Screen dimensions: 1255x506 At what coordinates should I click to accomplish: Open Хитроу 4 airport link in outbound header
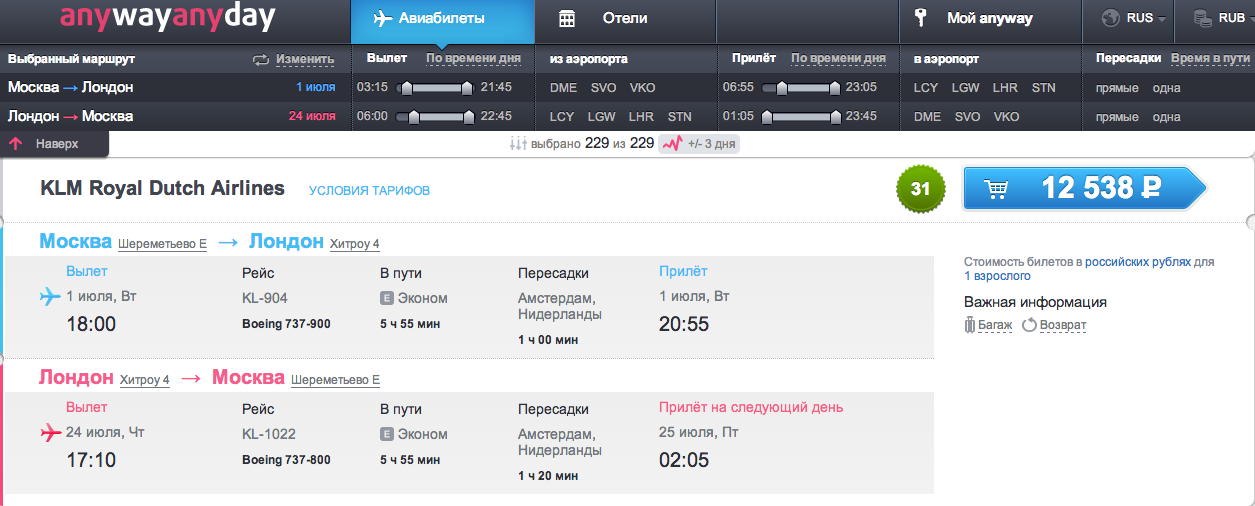pyautogui.click(x=354, y=244)
